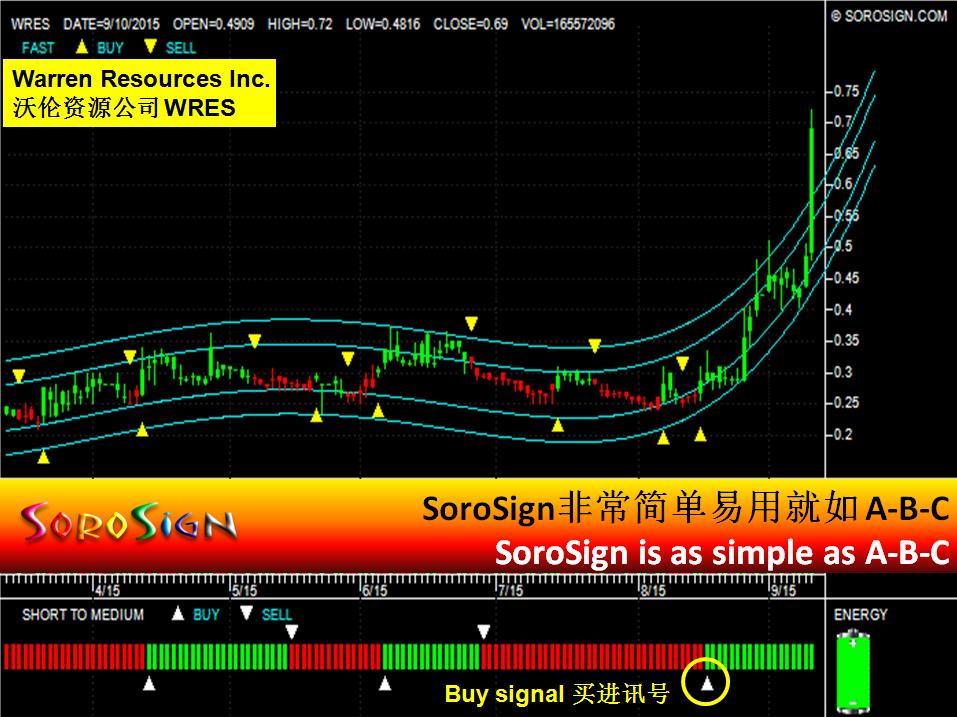Click the yellow SELL triangle in FAST legend

tap(150, 46)
